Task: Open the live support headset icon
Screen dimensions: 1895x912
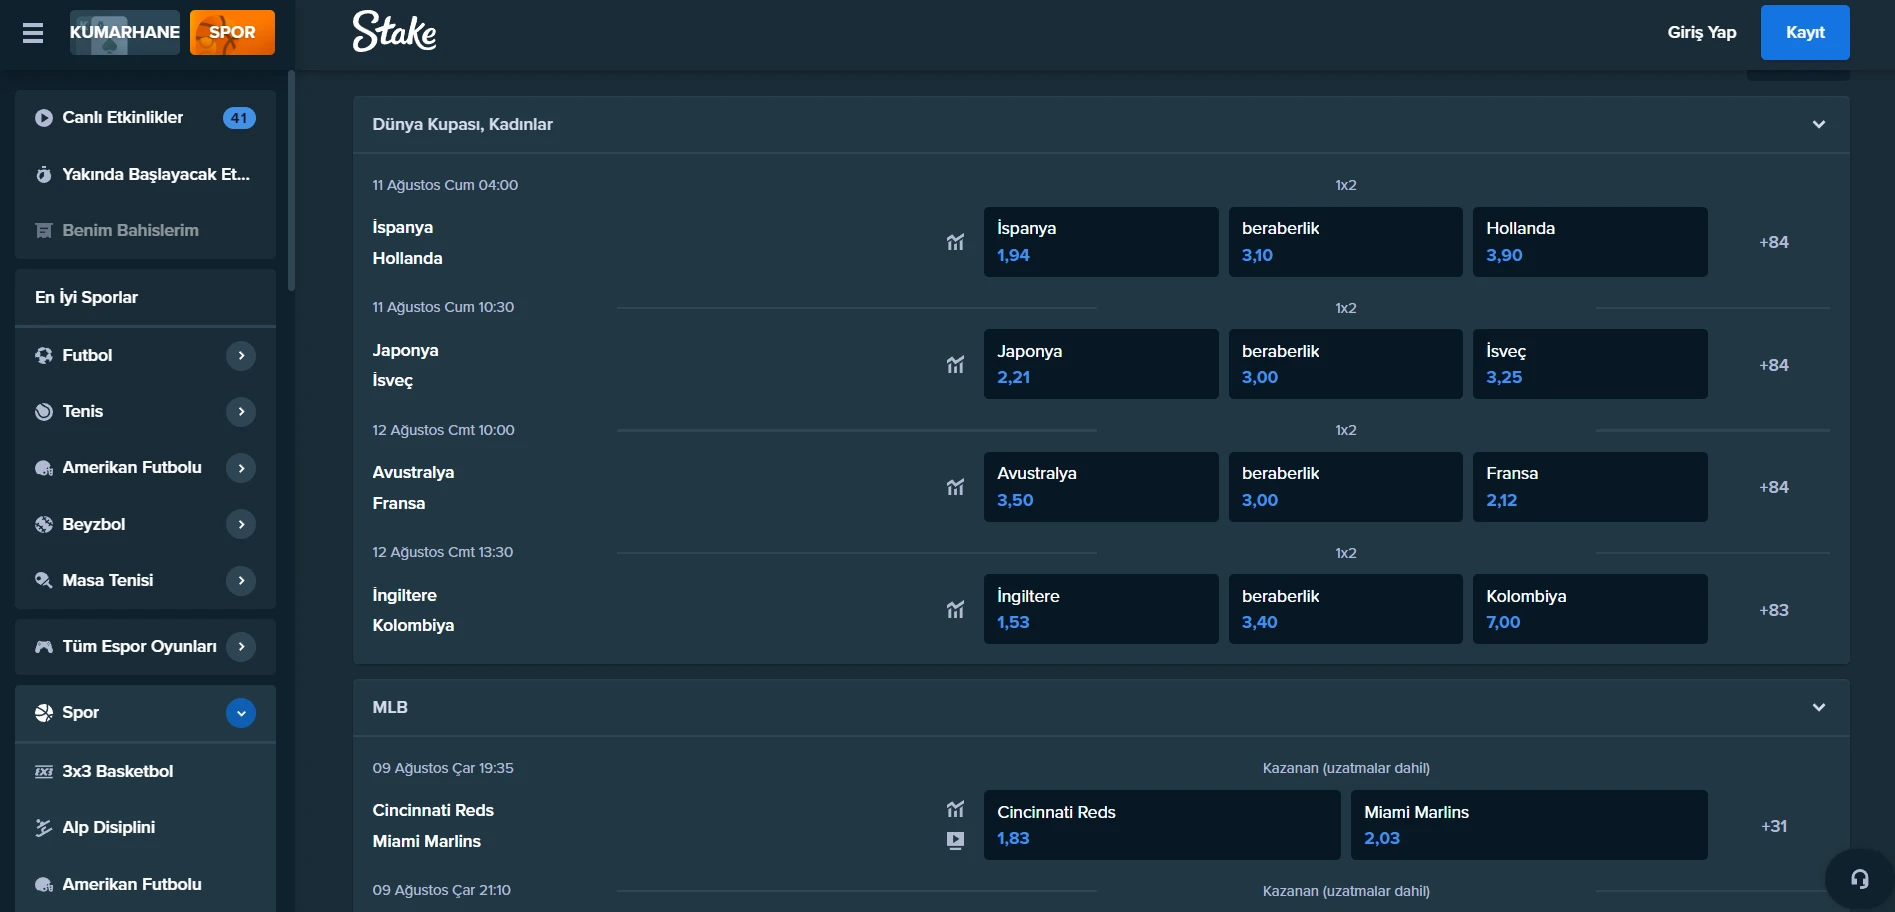Action: (1859, 879)
